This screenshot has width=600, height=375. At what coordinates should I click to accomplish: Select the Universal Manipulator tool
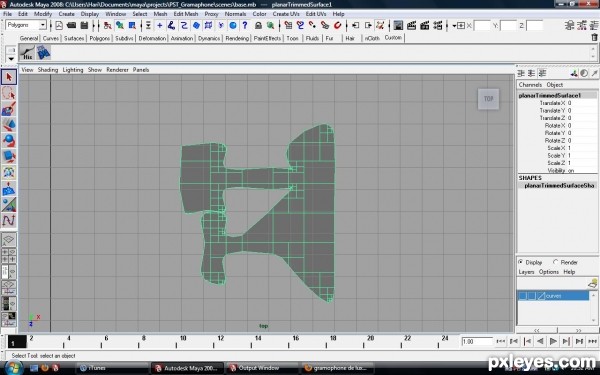[9, 172]
